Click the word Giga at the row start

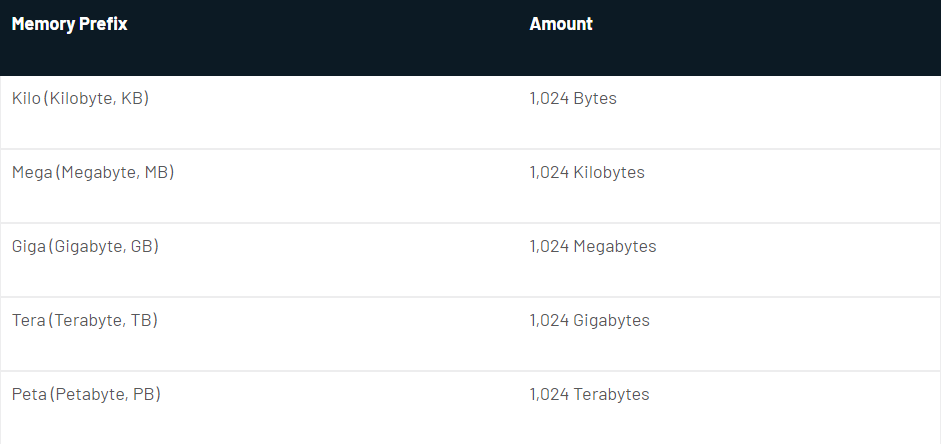(x=28, y=247)
